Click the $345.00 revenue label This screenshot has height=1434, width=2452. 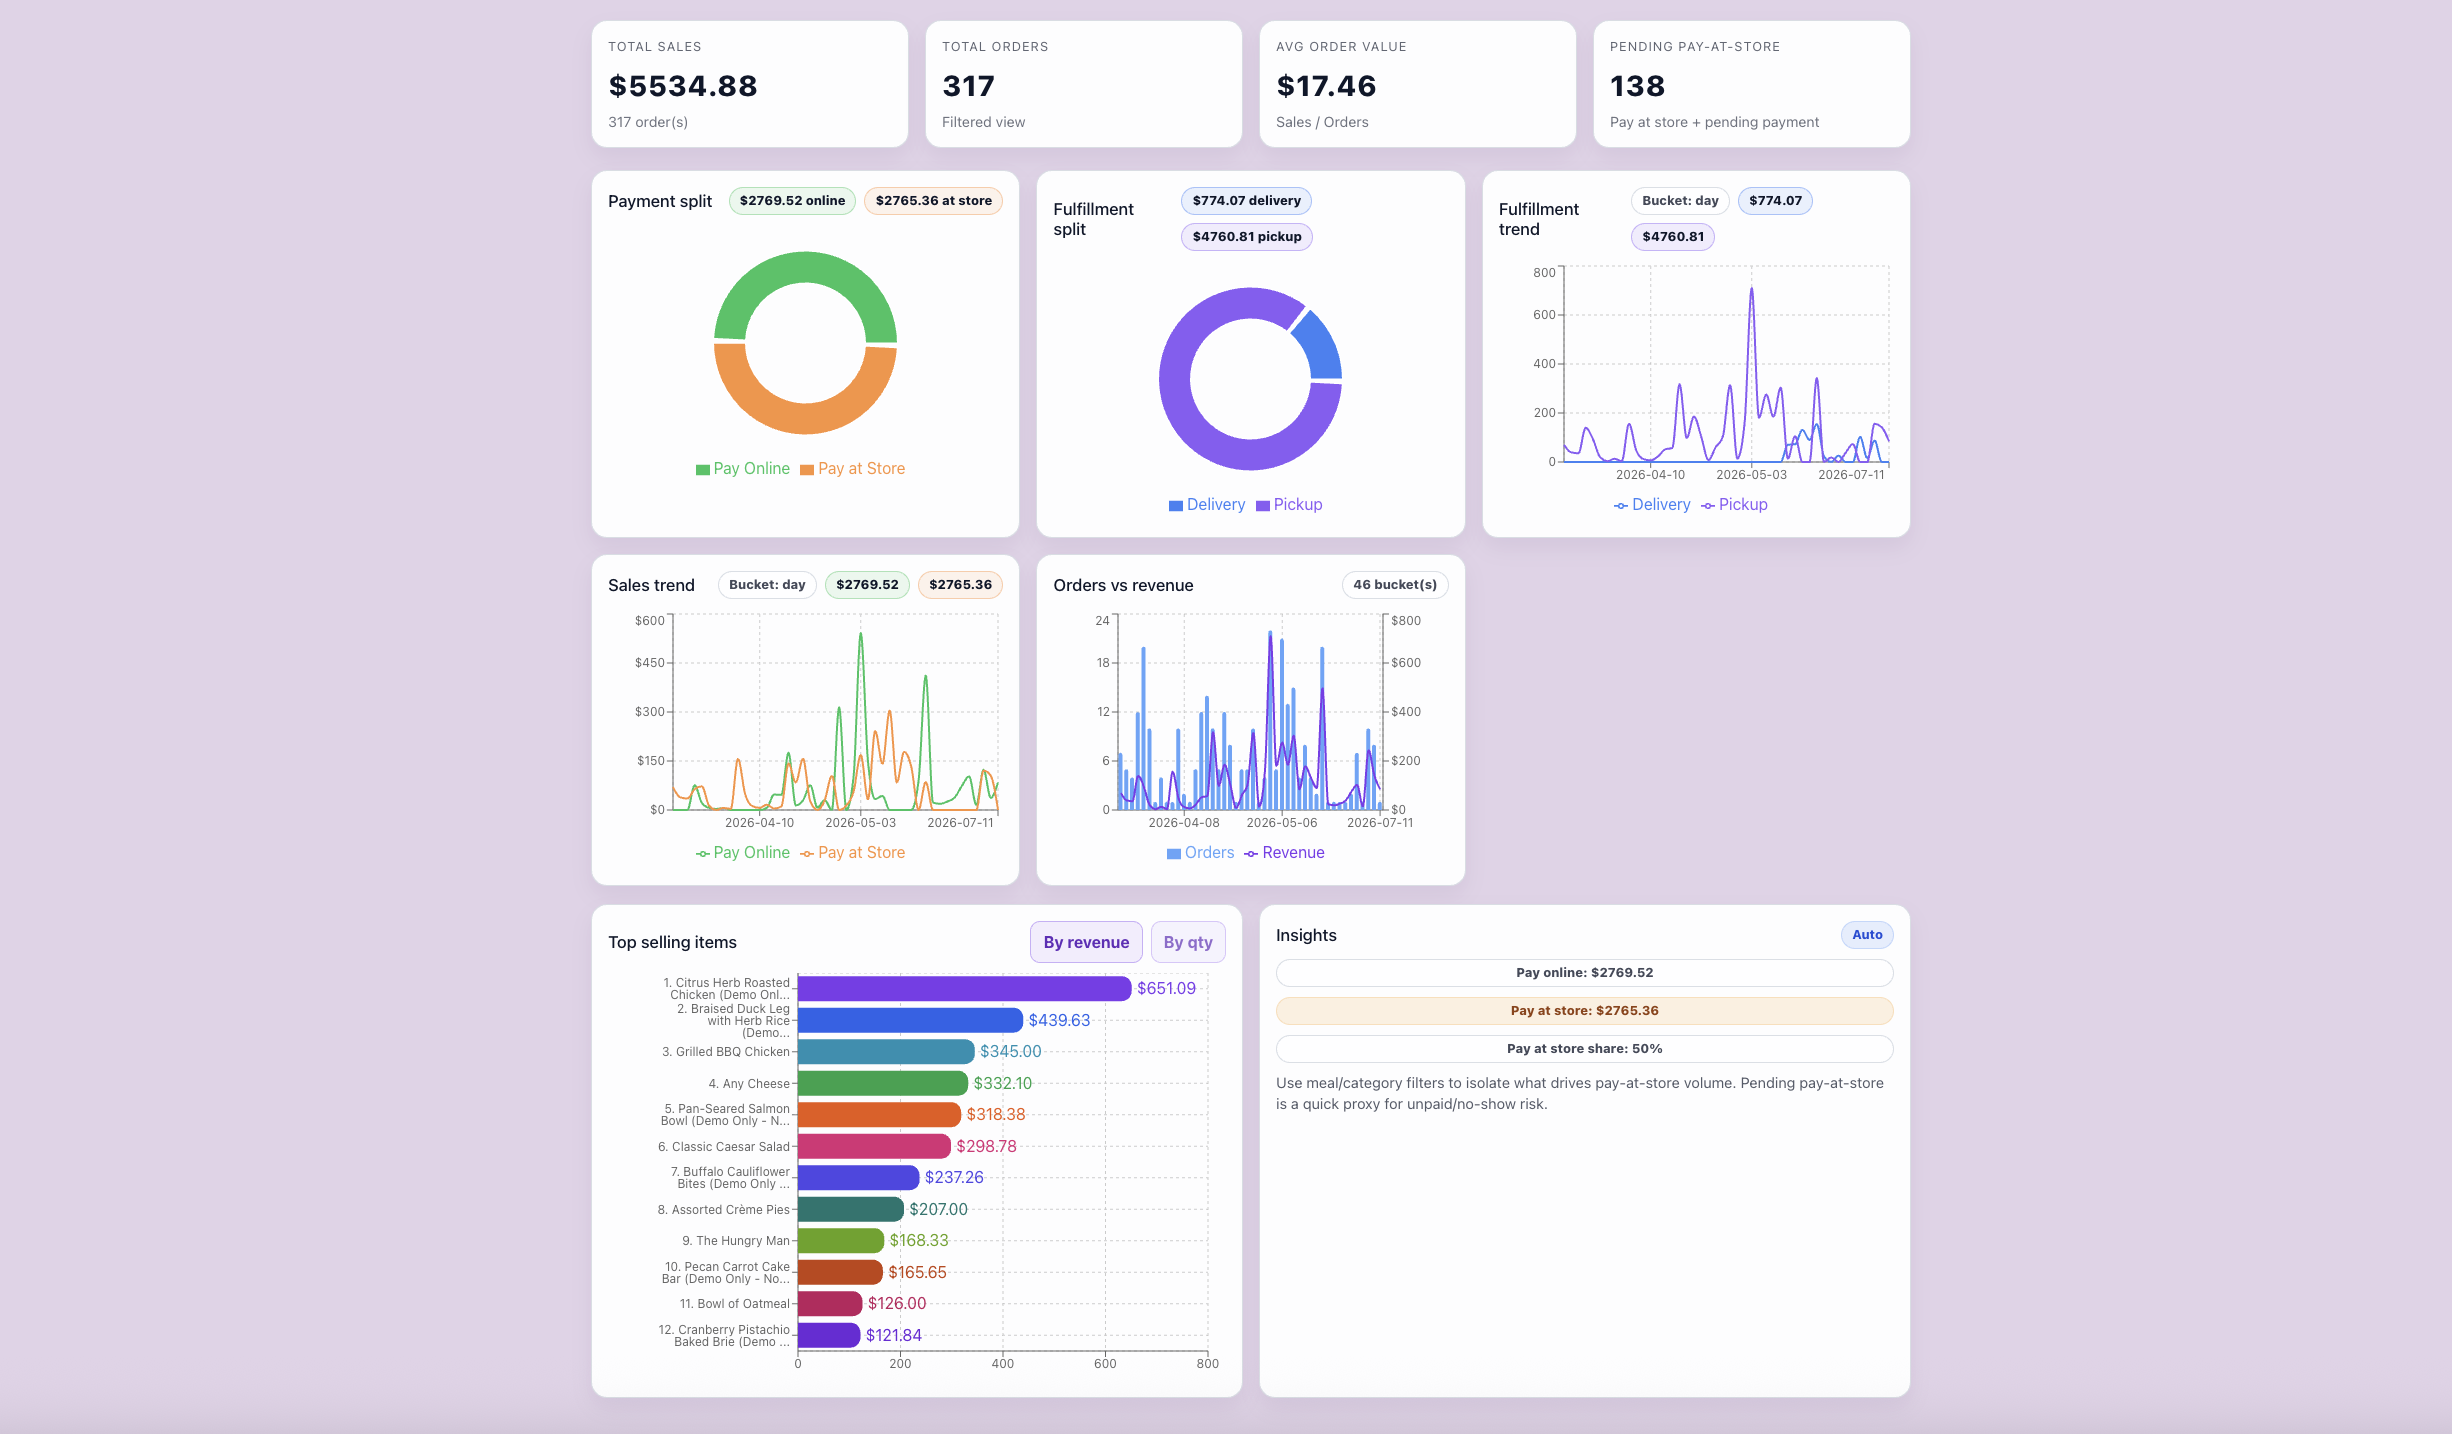(x=1010, y=1051)
